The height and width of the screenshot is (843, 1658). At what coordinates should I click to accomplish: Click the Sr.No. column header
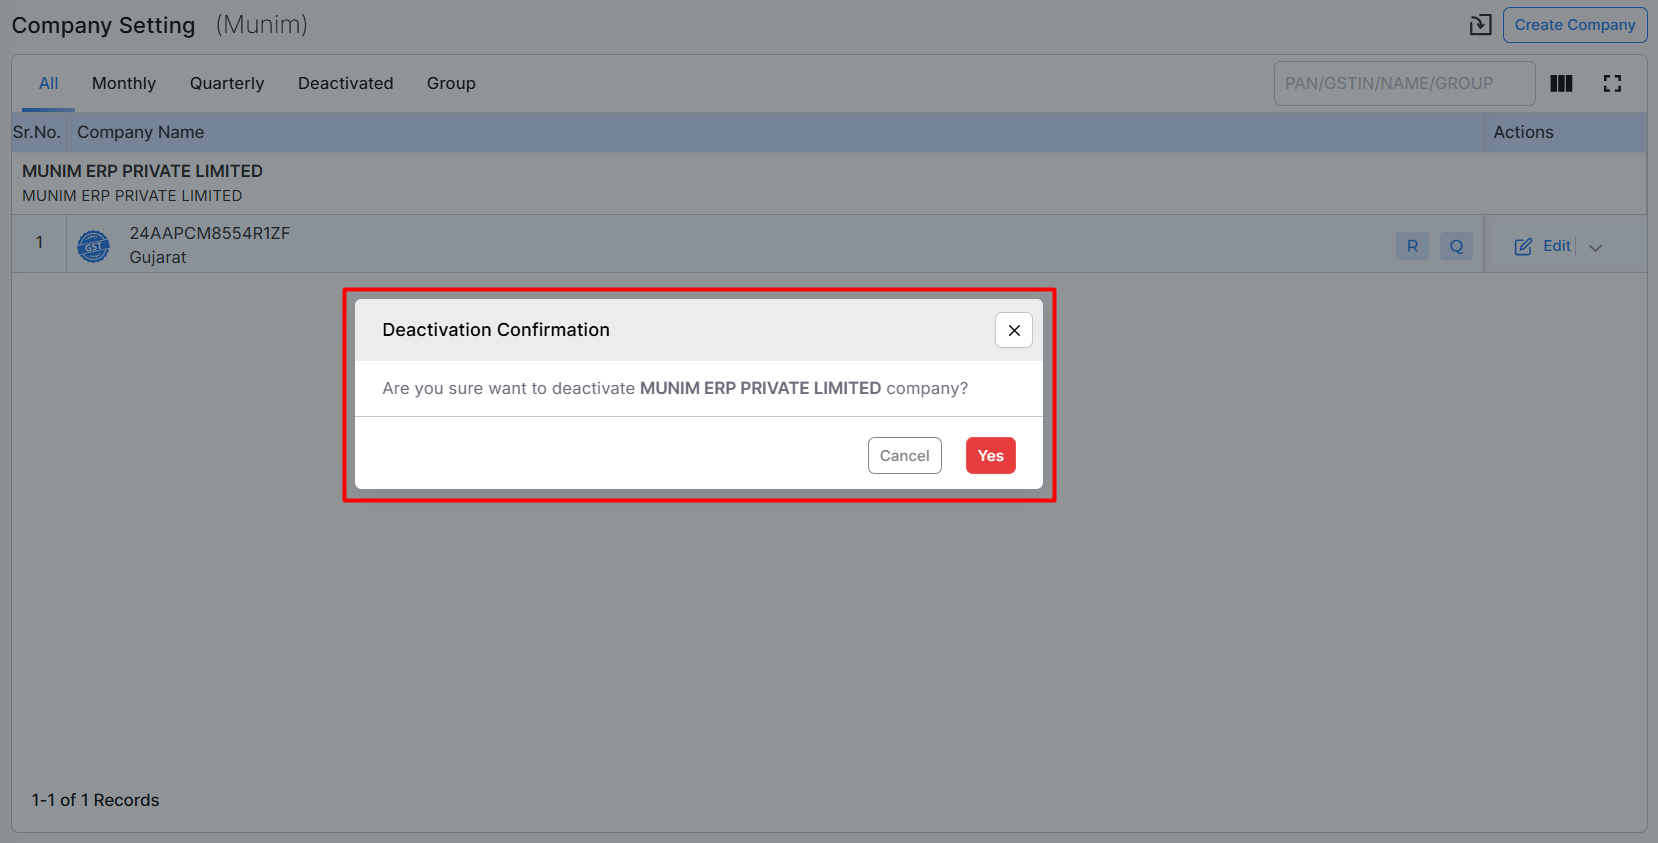pos(37,132)
